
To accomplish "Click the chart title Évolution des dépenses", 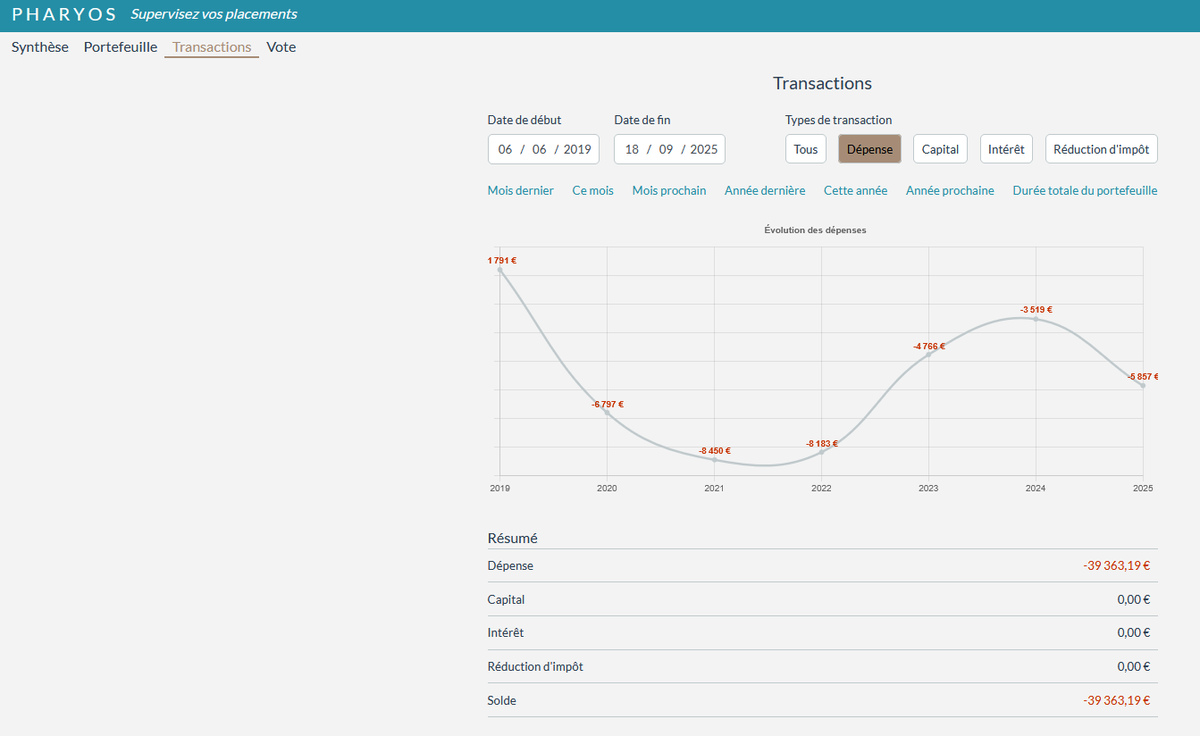I will pyautogui.click(x=815, y=230).
